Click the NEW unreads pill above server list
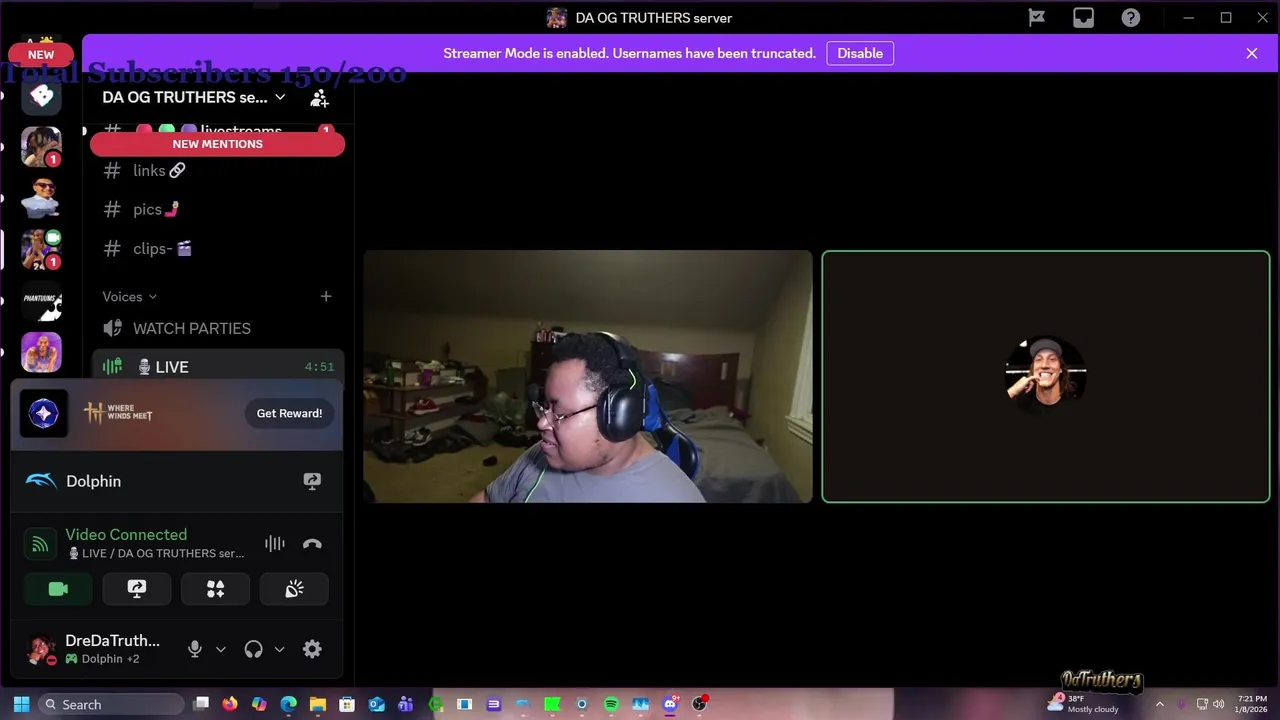This screenshot has width=1280, height=720. [x=41, y=55]
